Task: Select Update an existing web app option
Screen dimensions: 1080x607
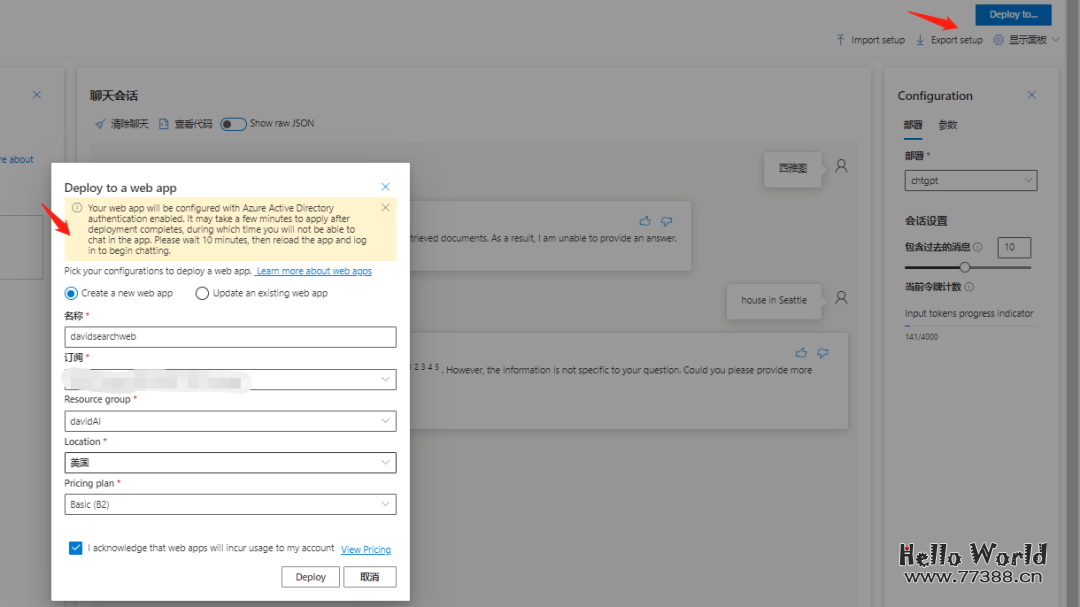Action: (x=202, y=293)
